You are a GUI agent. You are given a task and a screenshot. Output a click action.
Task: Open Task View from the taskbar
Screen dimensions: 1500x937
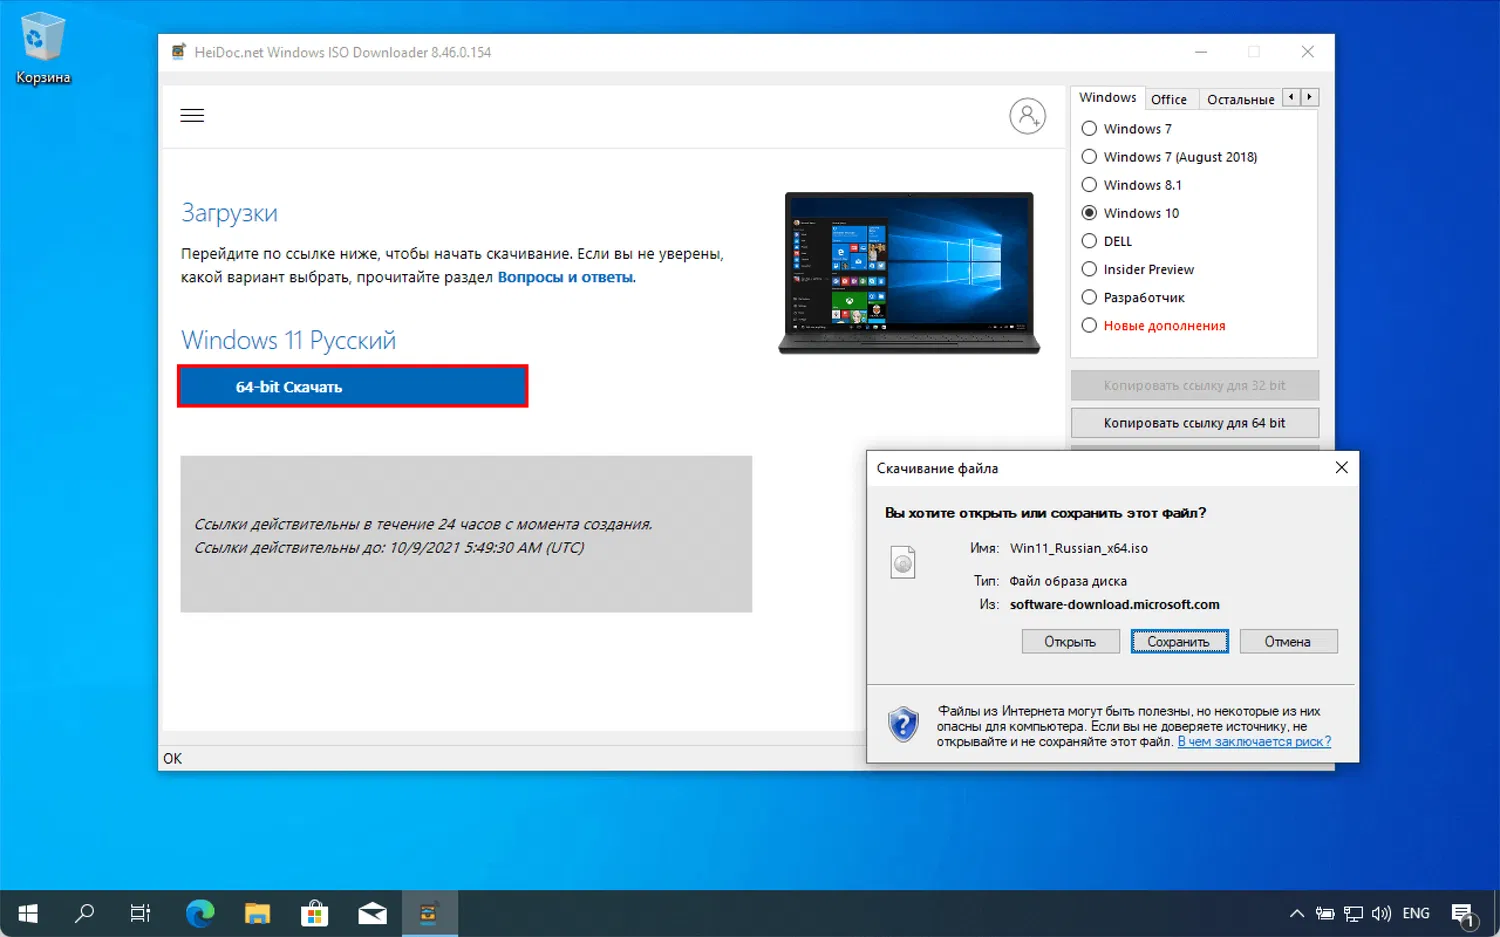tap(140, 913)
